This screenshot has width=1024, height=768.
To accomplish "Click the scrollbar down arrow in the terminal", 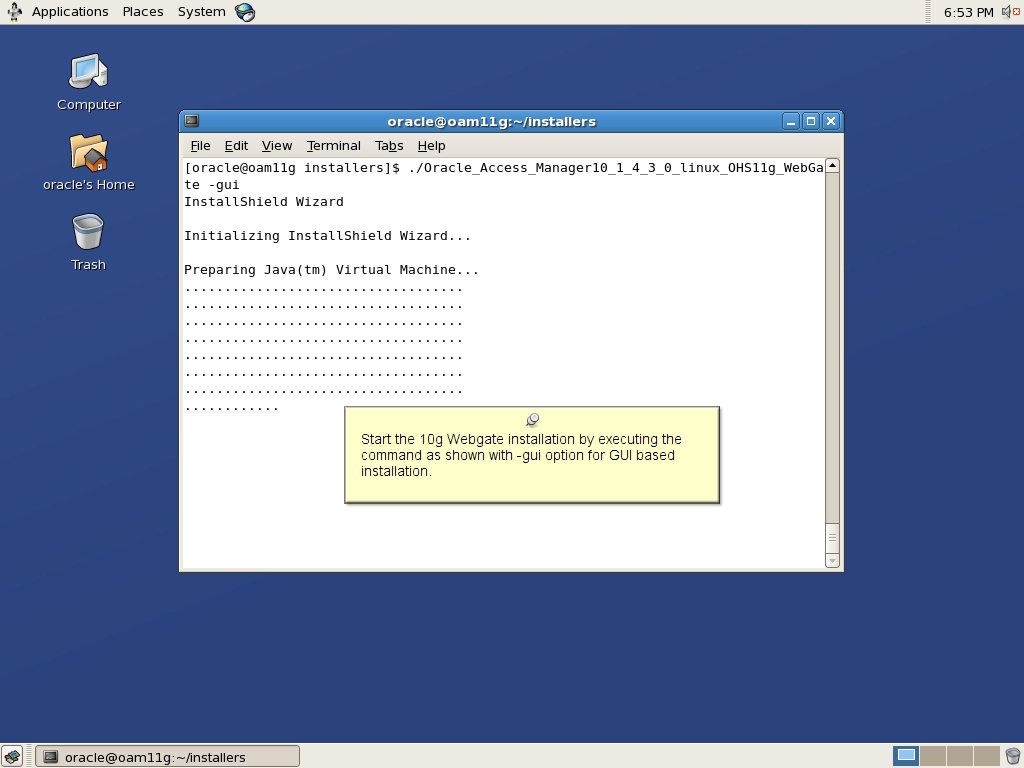I will (x=830, y=560).
